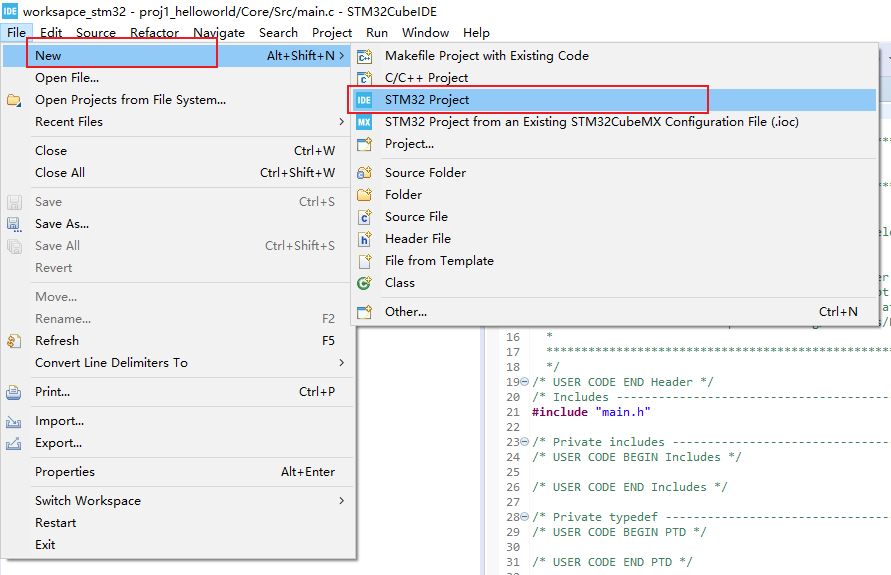Screen dimensions: 891x575
Task: Collapse the code fold at line 19
Action: click(x=524, y=382)
